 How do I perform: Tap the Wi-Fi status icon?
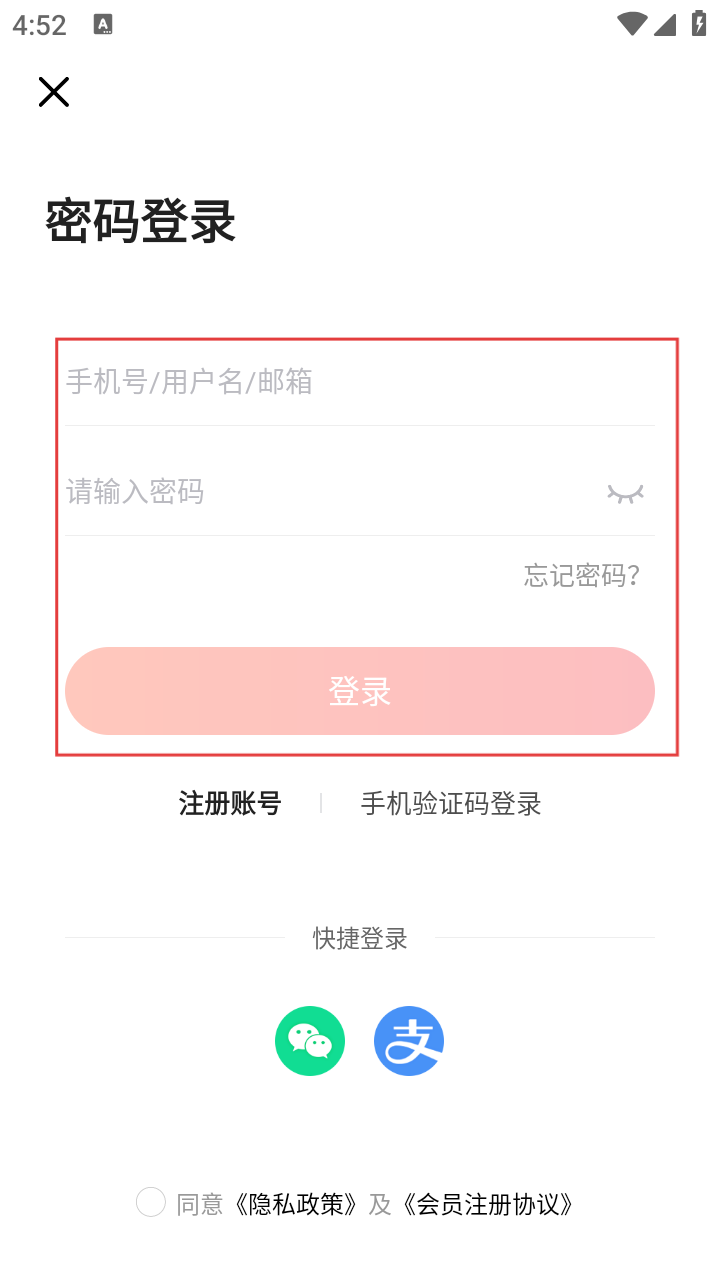tap(632, 24)
